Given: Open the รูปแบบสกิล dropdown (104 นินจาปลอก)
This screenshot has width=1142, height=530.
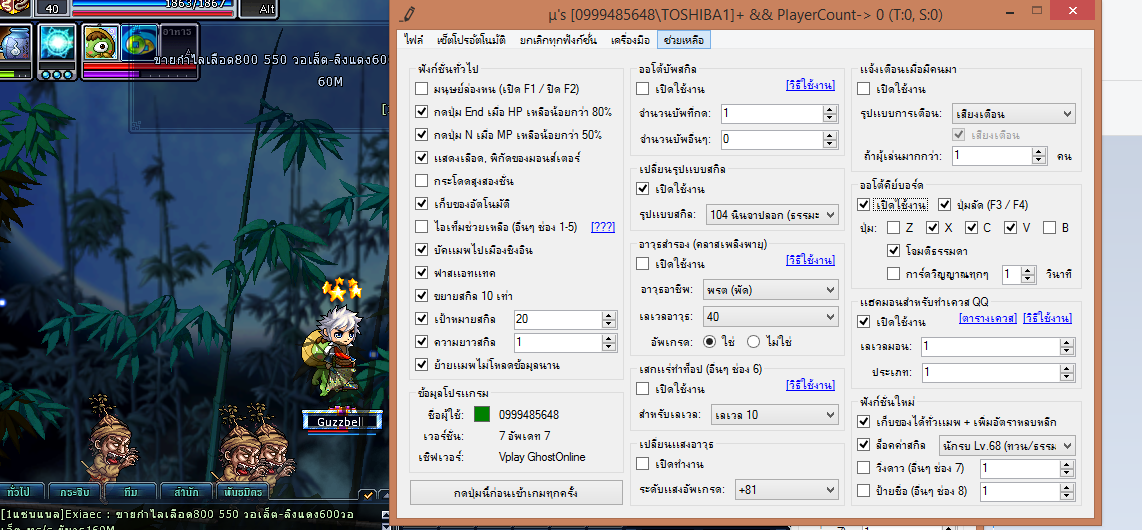Looking at the screenshot, I should click(x=772, y=215).
